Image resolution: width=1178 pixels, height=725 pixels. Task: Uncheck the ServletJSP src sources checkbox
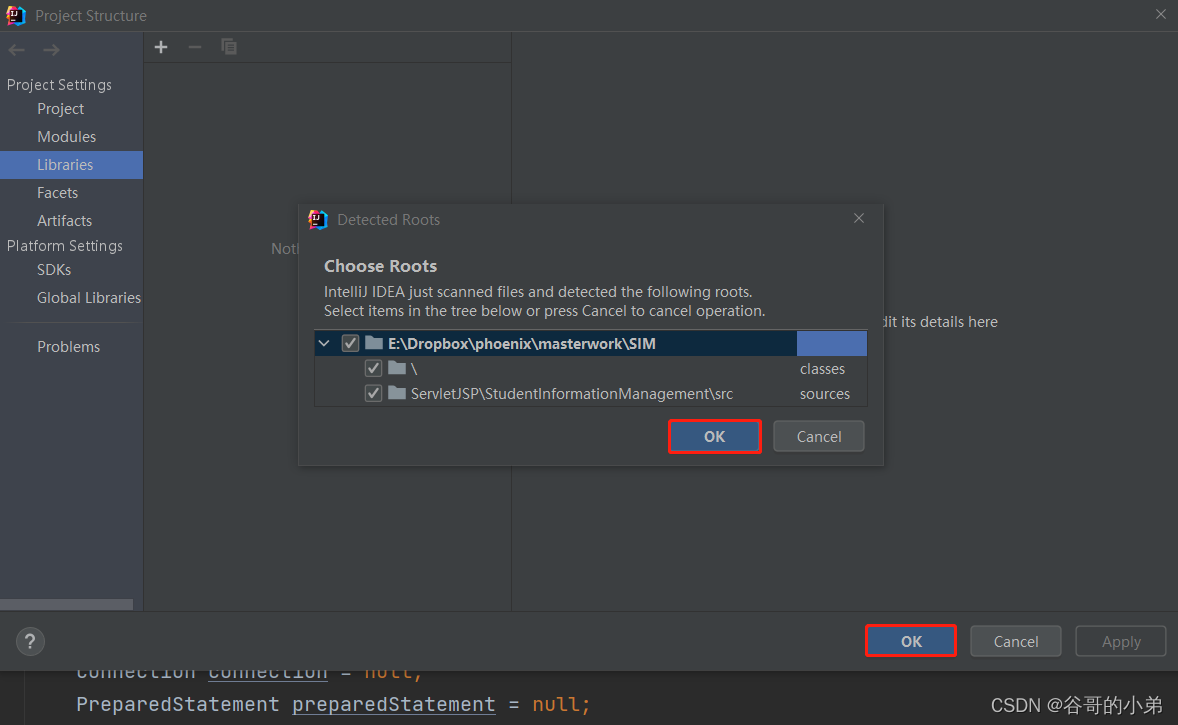[373, 393]
